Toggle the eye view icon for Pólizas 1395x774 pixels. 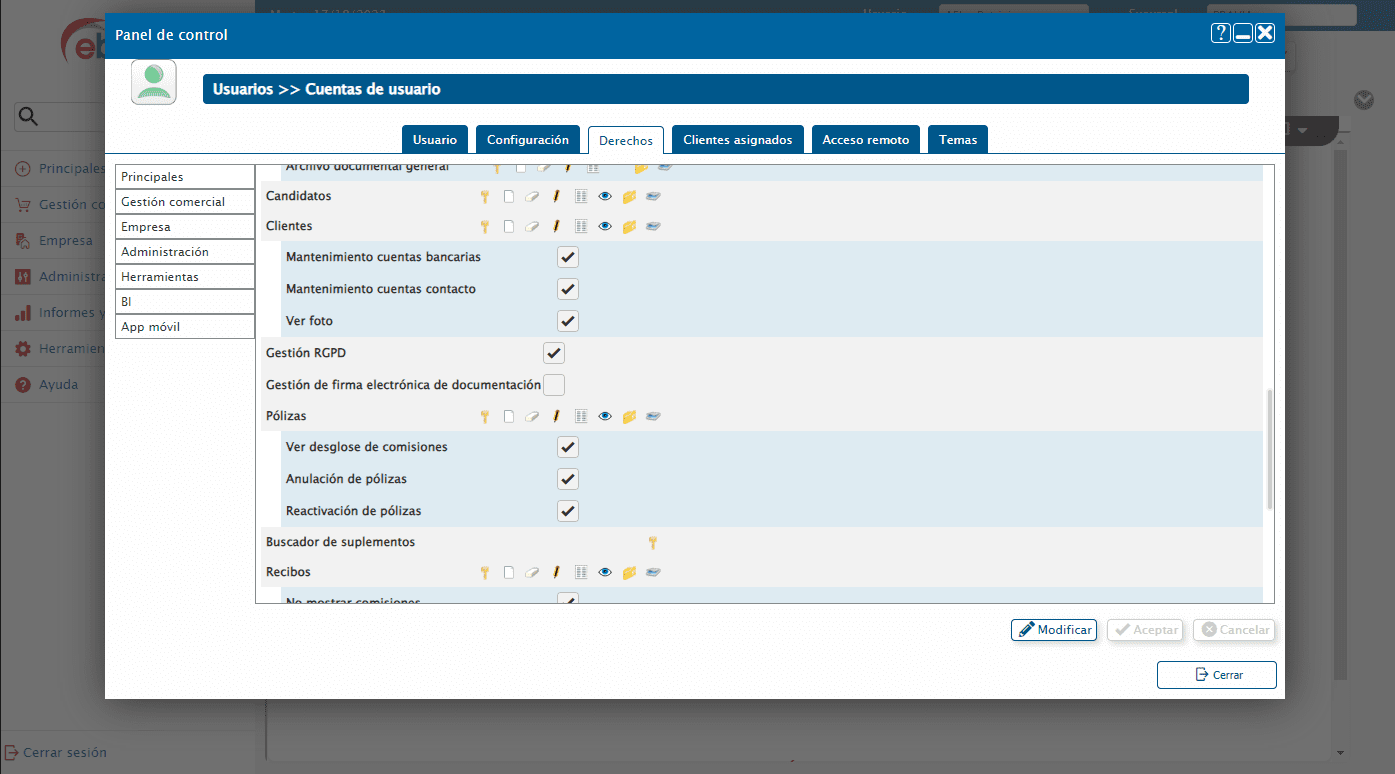[x=605, y=417]
